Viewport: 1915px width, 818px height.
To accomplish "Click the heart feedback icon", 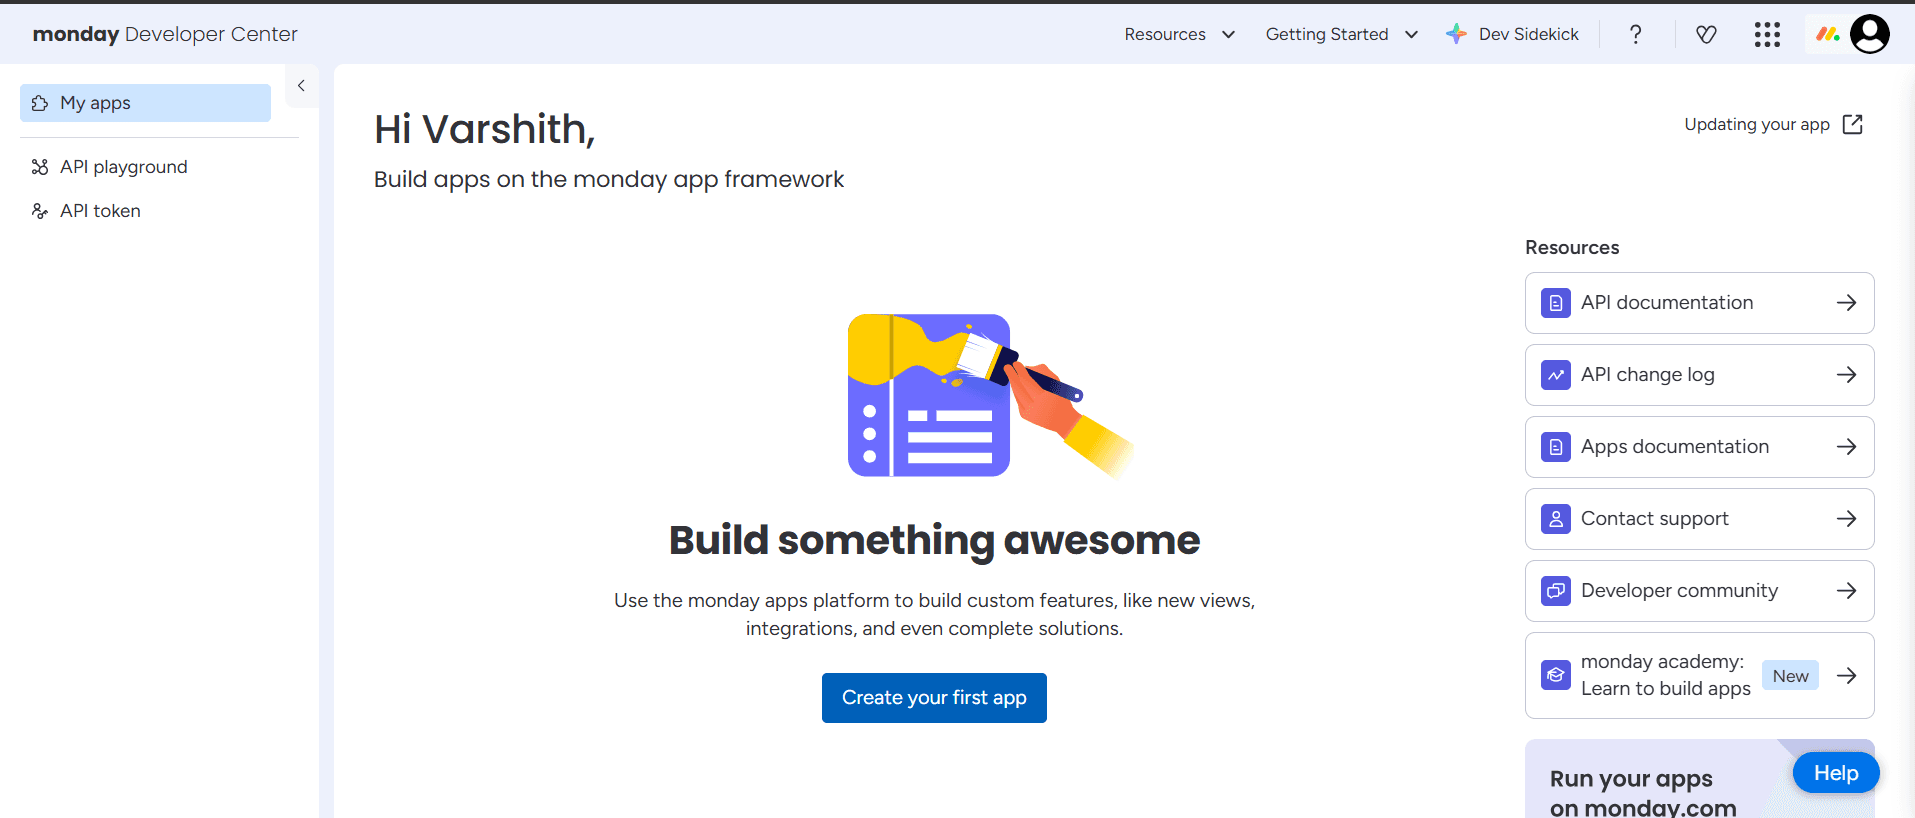I will coord(1706,34).
